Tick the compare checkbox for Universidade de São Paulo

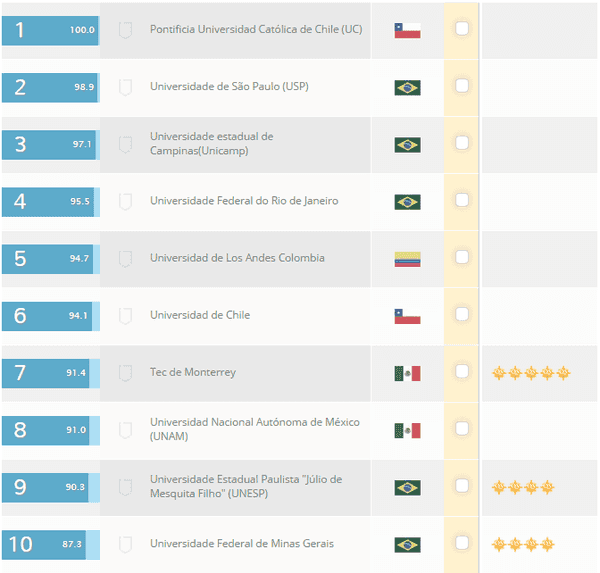point(462,86)
